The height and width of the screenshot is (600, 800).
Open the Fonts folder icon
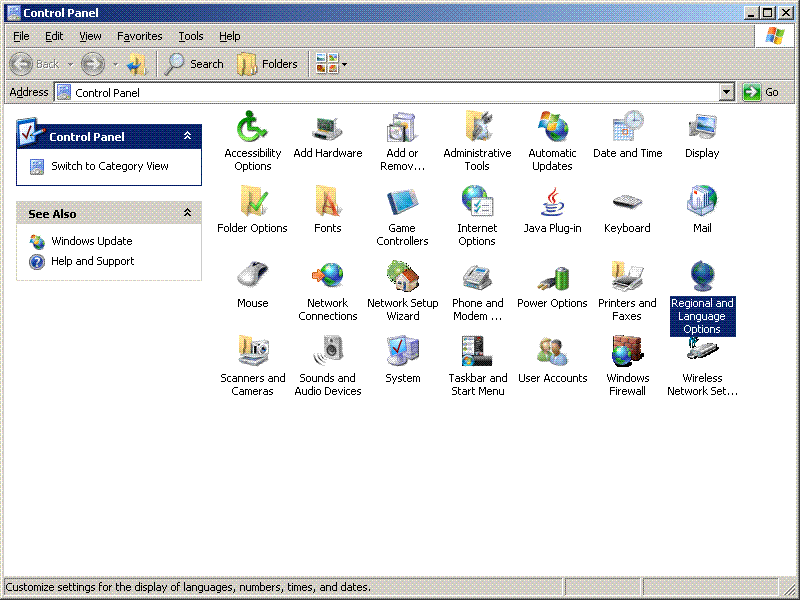(328, 202)
